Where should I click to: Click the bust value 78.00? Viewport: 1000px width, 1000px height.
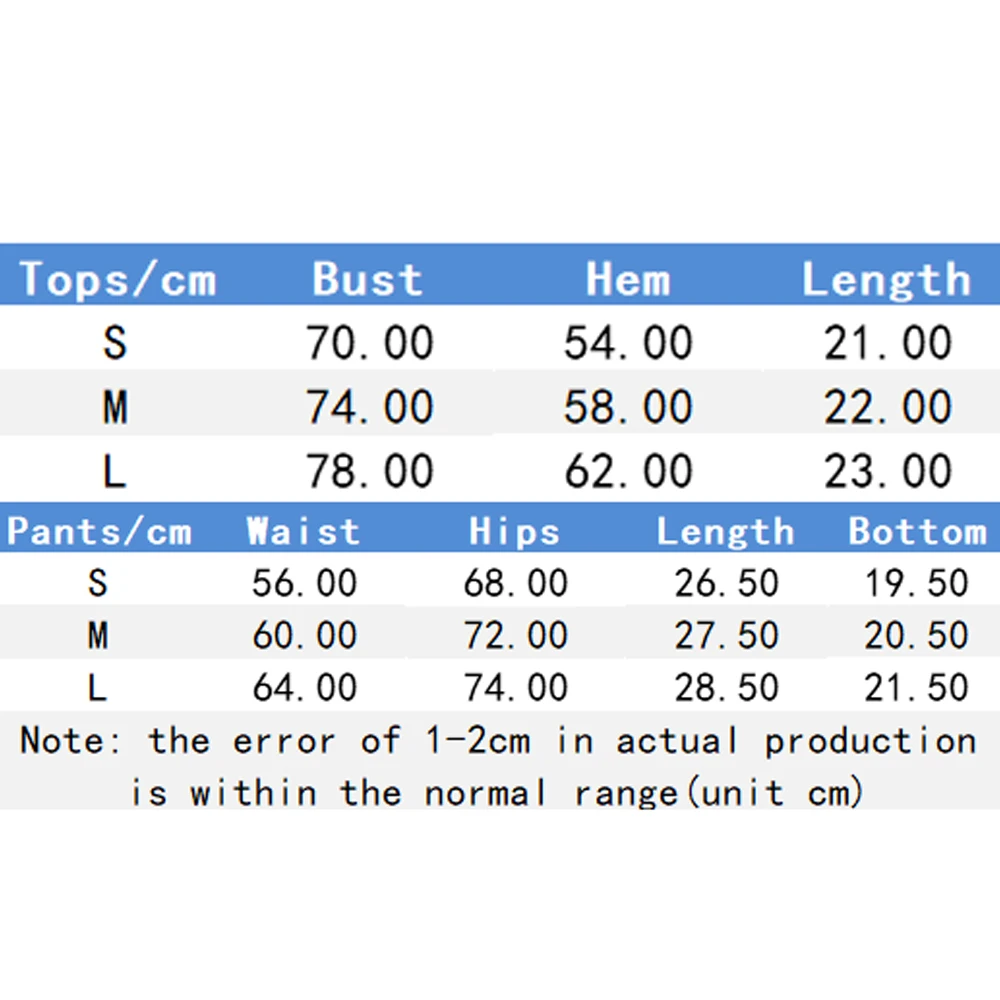369,471
